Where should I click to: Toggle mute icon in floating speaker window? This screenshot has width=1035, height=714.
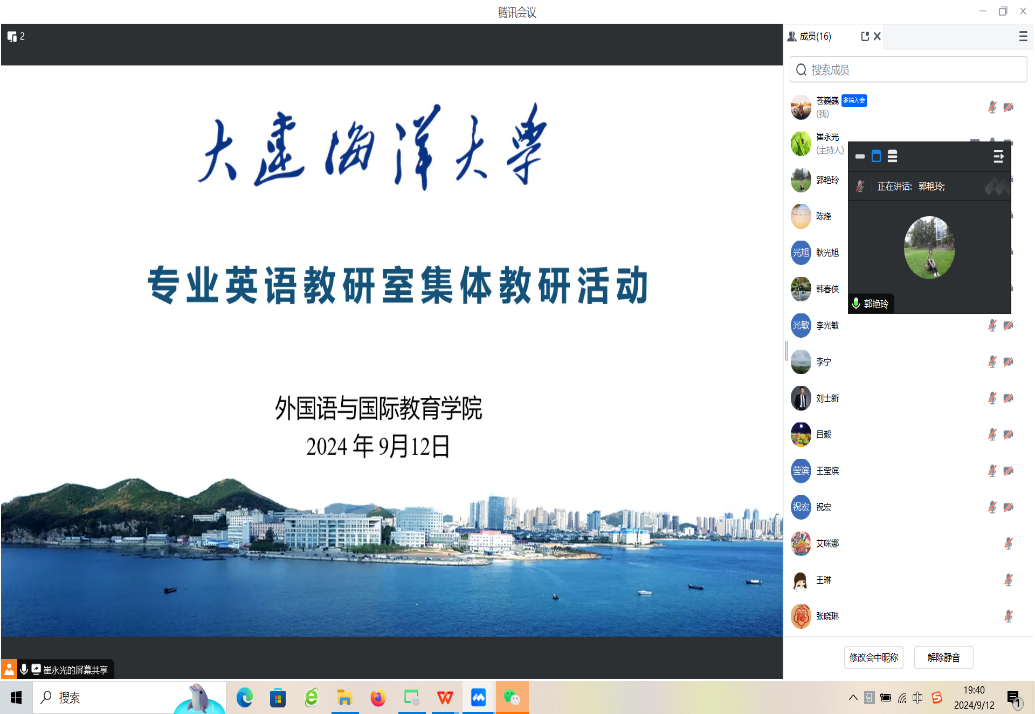point(860,187)
